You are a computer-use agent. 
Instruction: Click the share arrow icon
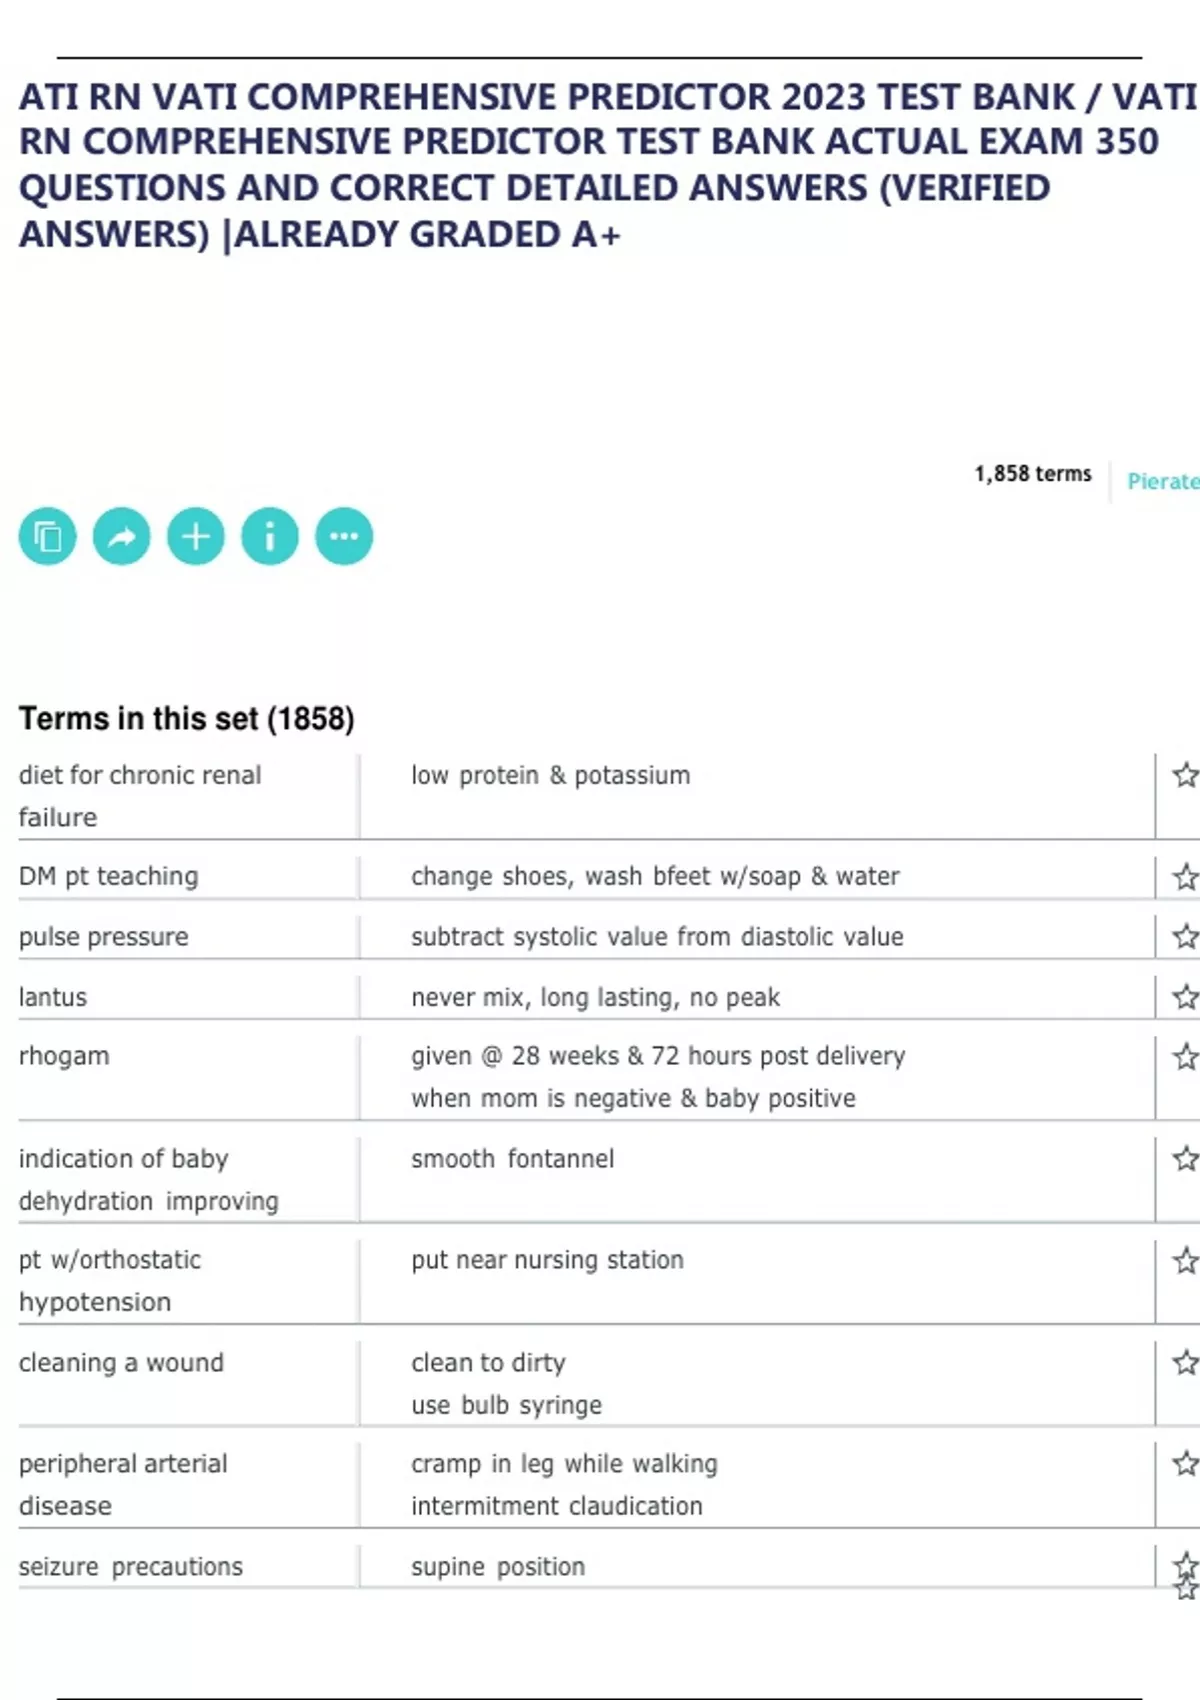121,537
